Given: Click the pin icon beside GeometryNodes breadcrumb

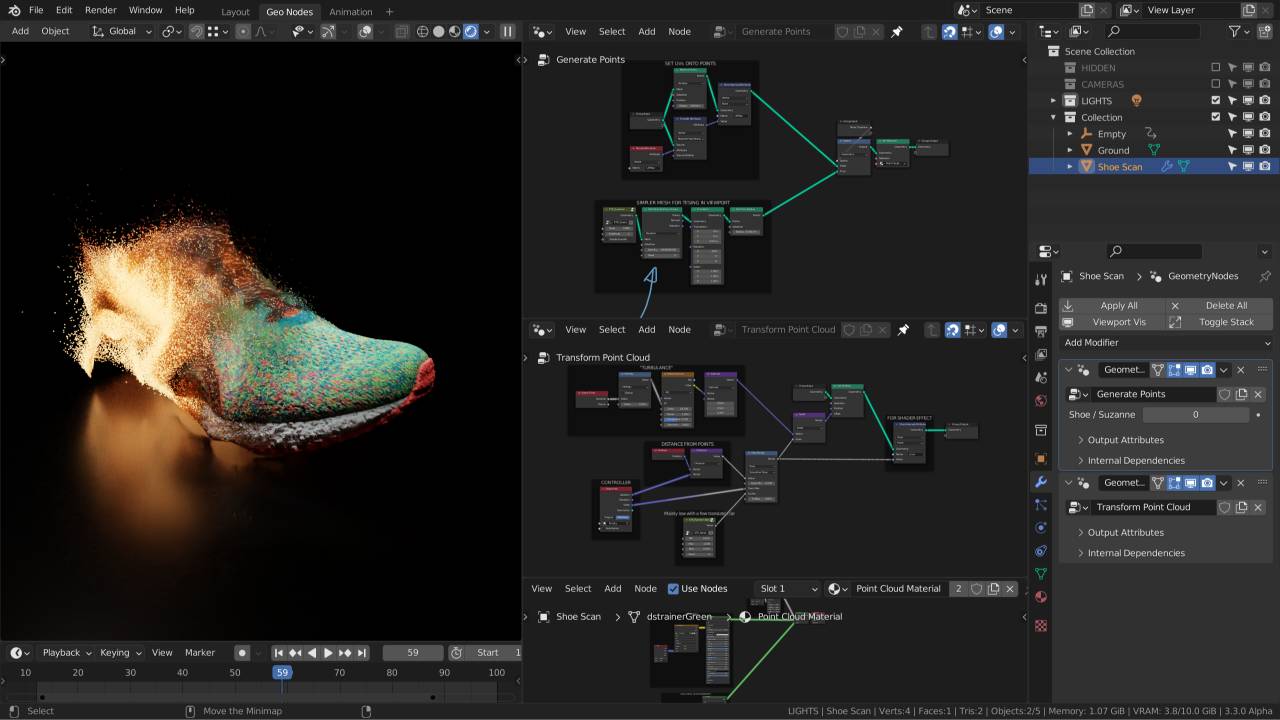Looking at the screenshot, I should point(1264,276).
